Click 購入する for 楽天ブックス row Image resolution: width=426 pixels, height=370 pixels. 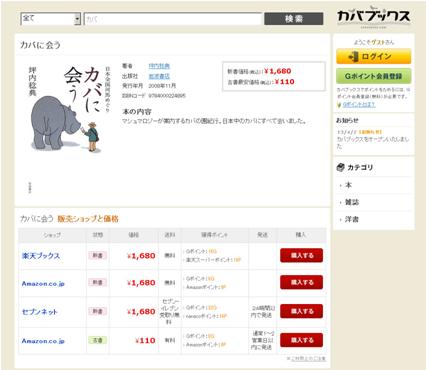302,255
